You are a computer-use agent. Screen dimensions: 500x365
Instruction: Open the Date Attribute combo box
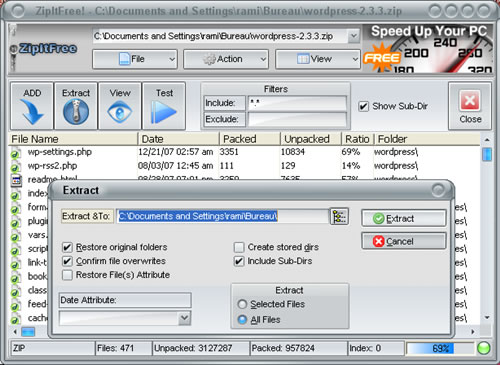[x=125, y=318]
